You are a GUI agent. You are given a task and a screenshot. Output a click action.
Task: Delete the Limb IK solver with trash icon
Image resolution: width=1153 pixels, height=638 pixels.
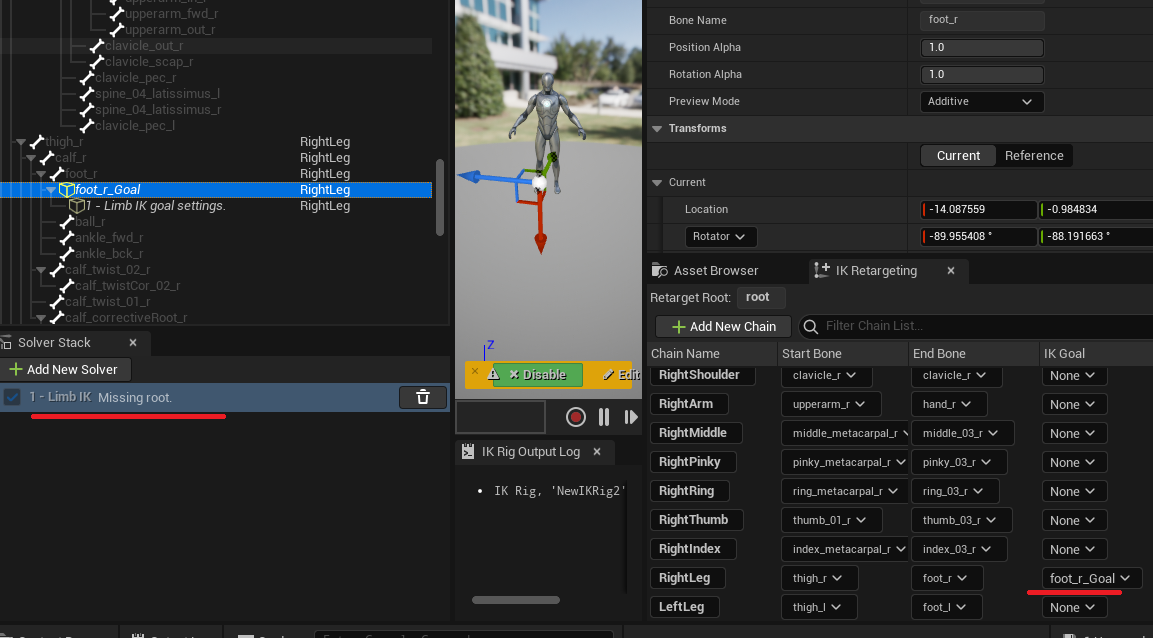pyautogui.click(x=423, y=398)
